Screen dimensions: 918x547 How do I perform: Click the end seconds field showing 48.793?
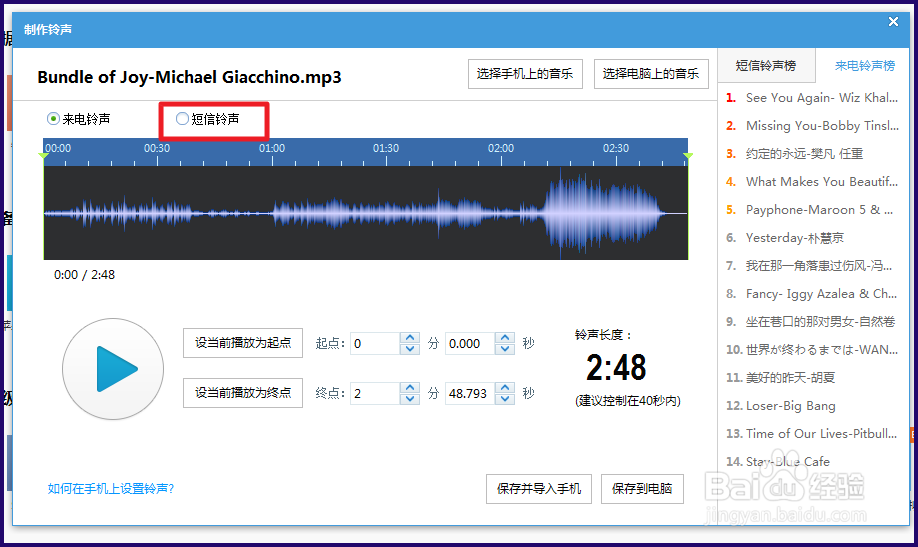tap(470, 393)
